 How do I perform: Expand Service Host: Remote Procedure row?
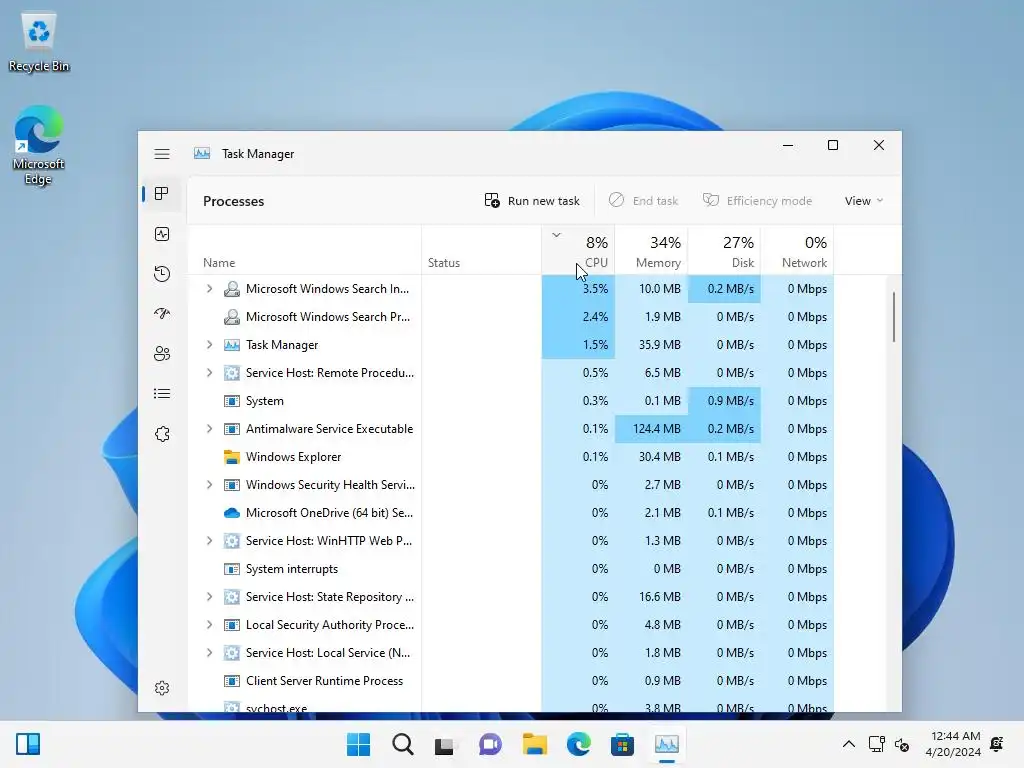[x=209, y=373]
